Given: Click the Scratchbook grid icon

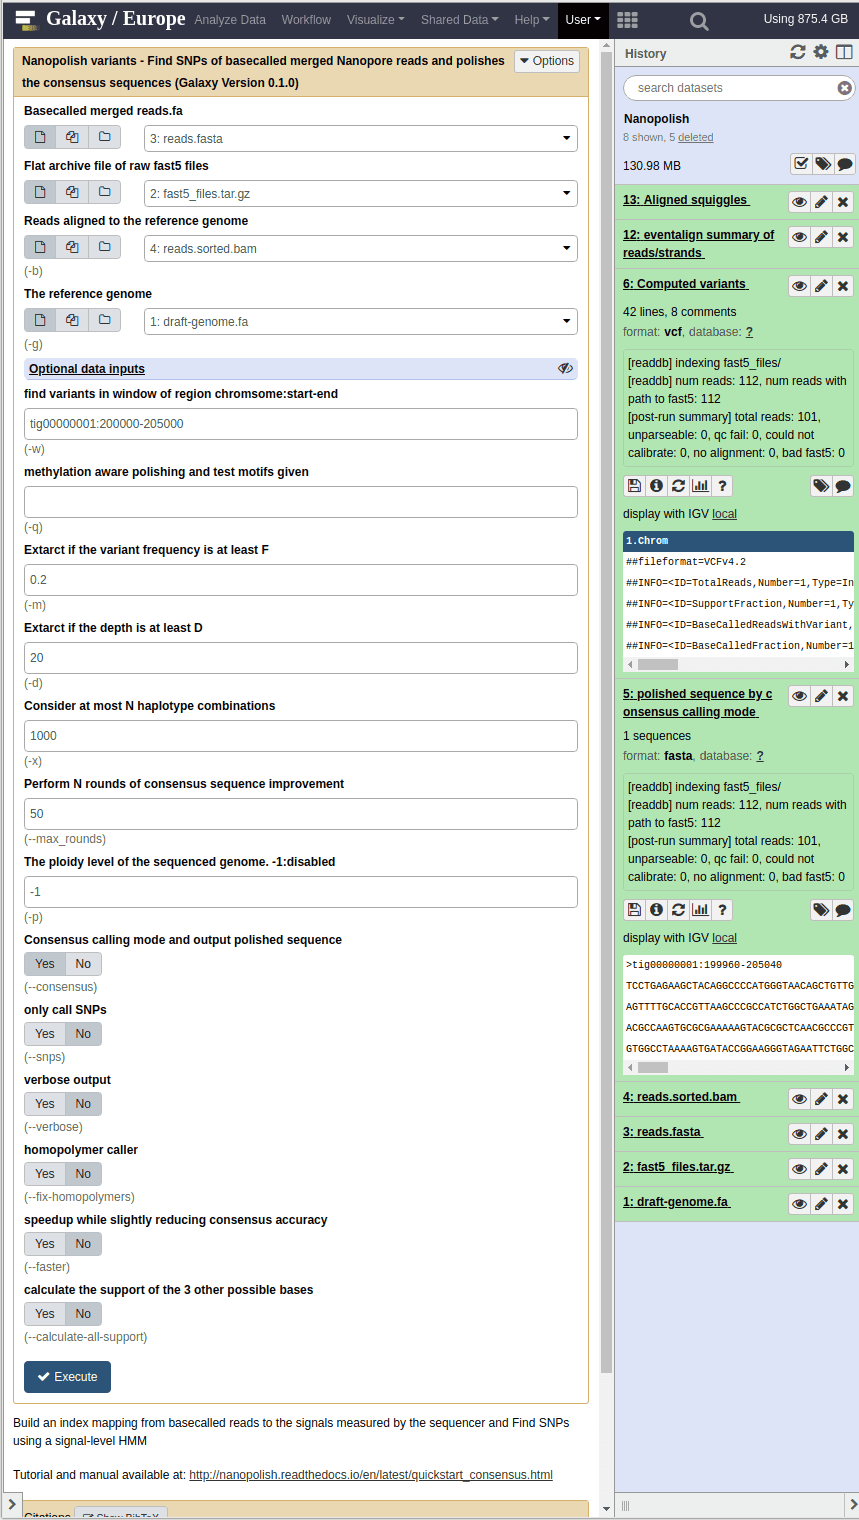Looking at the screenshot, I should 627,20.
